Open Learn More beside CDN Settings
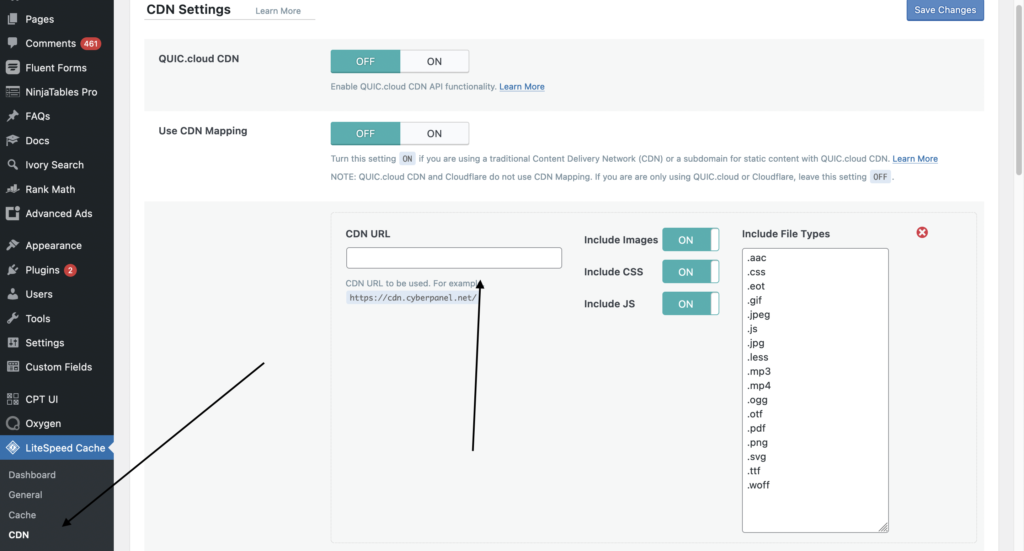The width and height of the screenshot is (1024, 551). tap(278, 11)
